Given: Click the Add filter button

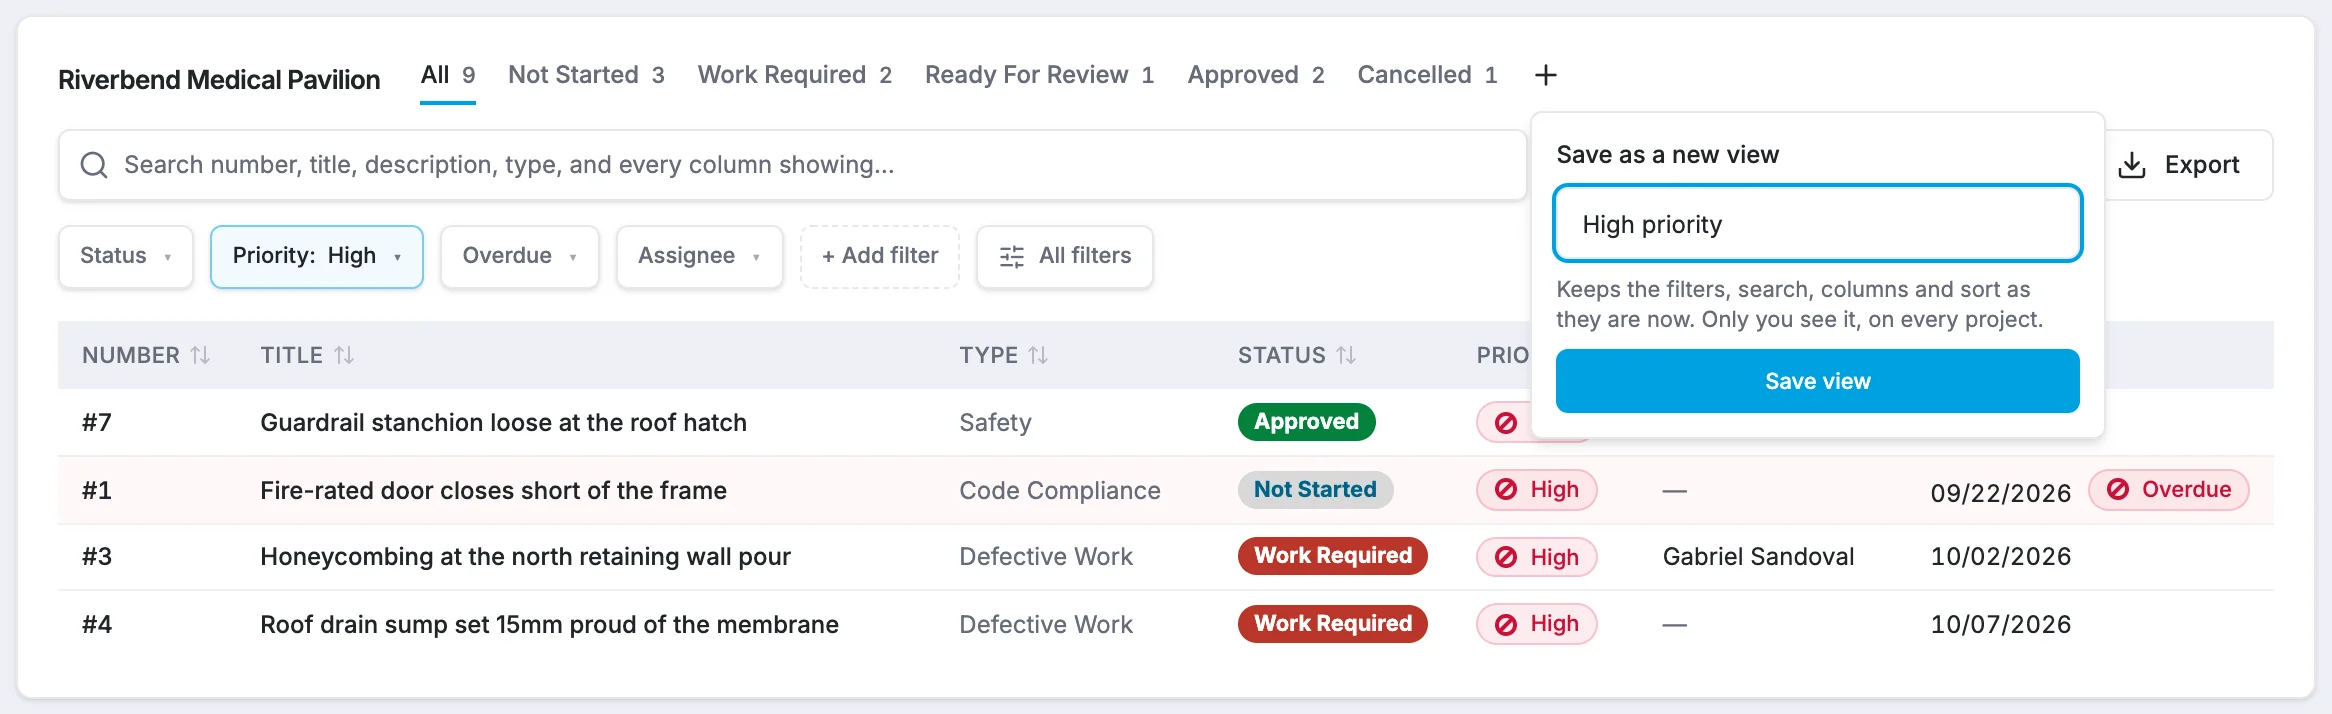Looking at the screenshot, I should point(880,257).
